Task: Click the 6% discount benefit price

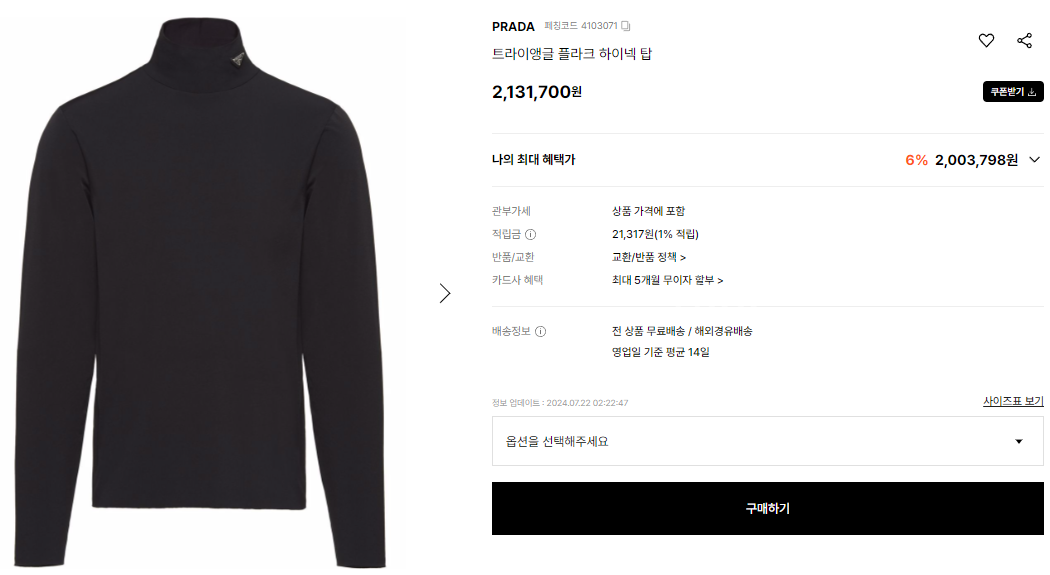Action: [961, 160]
